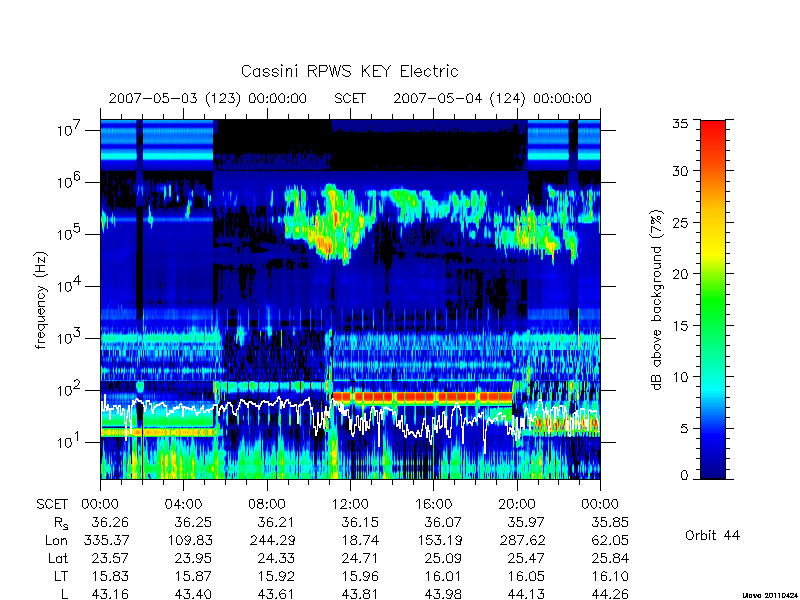Click the 25 tick on the color scale
Viewport: 800px width, 600px height.
tap(681, 222)
